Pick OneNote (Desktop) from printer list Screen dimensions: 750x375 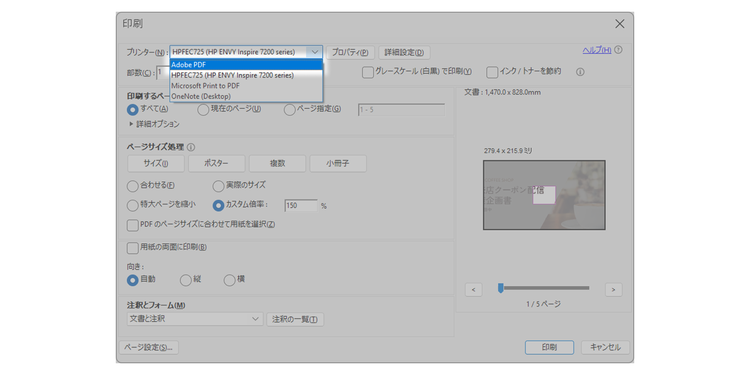click(x=246, y=96)
